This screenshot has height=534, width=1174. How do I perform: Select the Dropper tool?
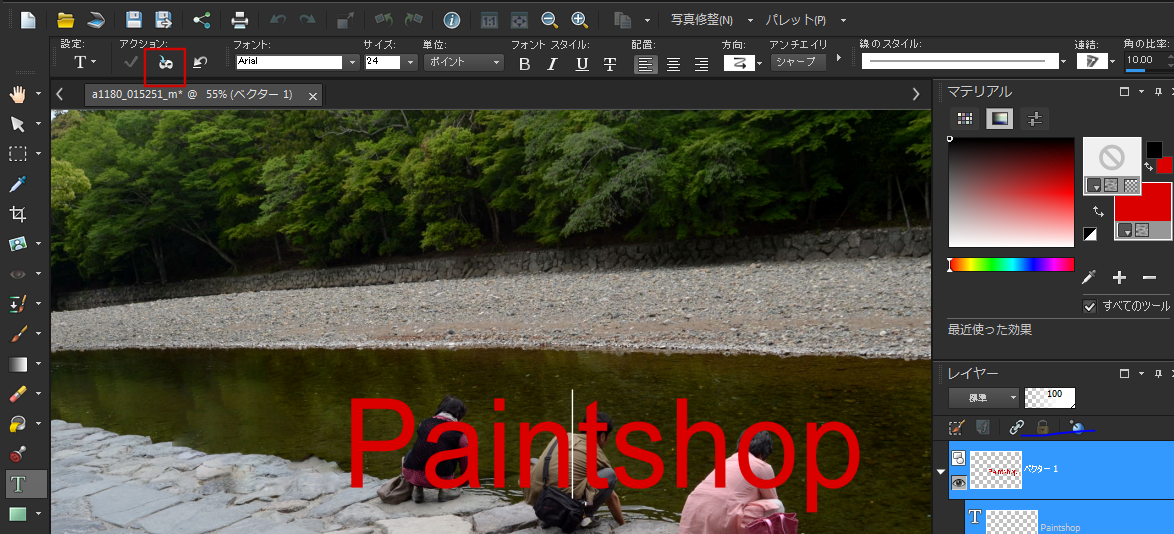click(x=17, y=183)
